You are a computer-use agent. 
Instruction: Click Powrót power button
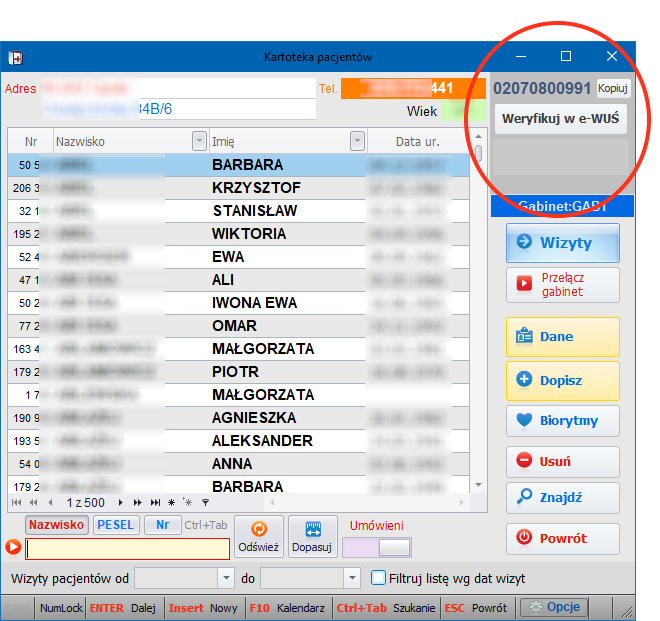click(x=562, y=538)
